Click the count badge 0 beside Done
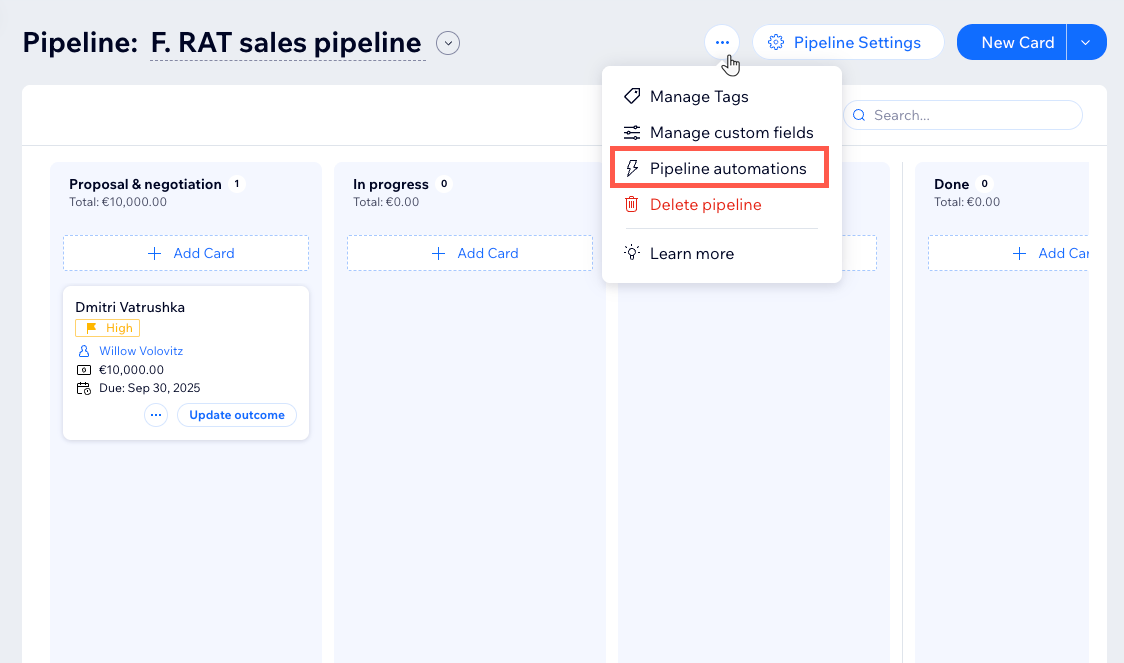1124x663 pixels. click(984, 184)
